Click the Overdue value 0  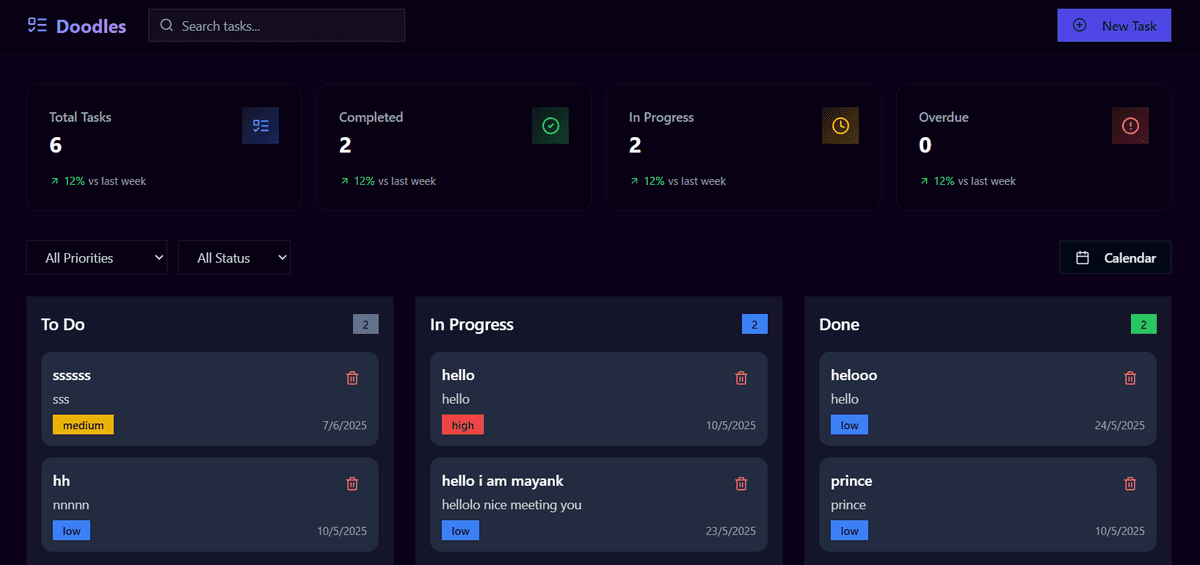926,146
